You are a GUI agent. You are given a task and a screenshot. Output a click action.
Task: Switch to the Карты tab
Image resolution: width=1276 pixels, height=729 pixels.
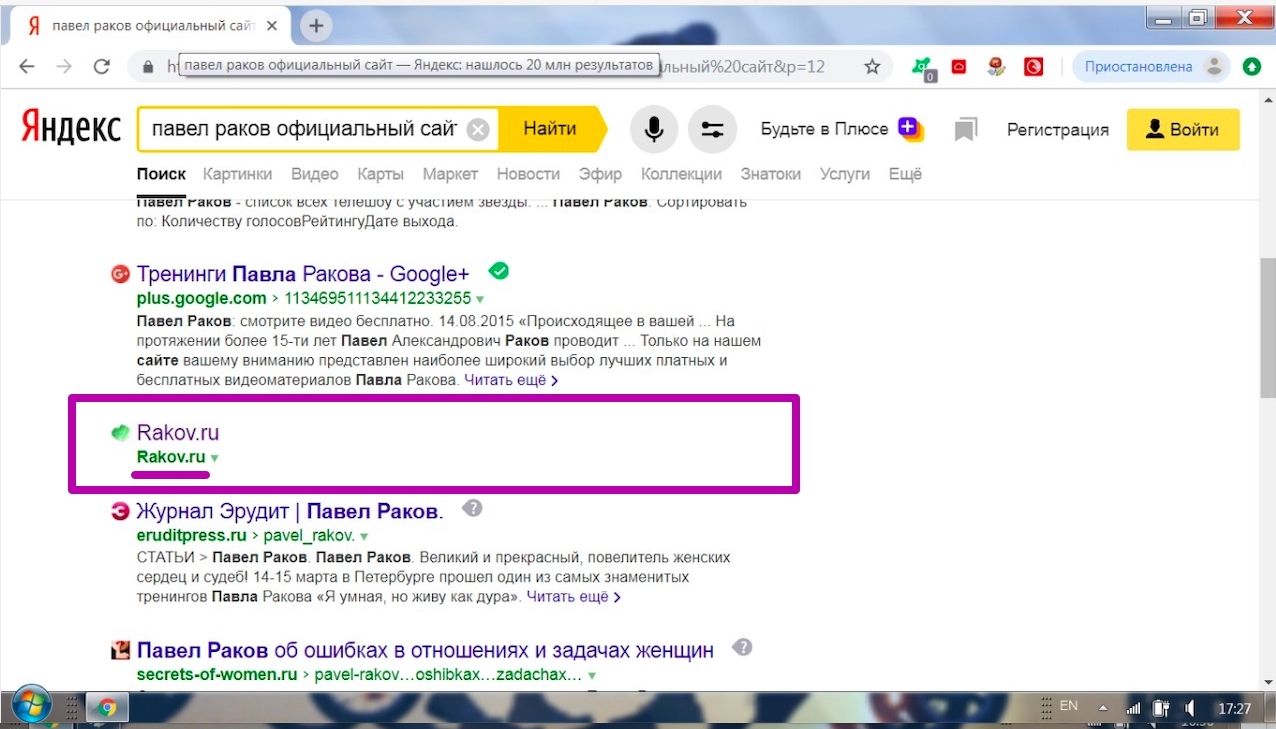point(381,174)
